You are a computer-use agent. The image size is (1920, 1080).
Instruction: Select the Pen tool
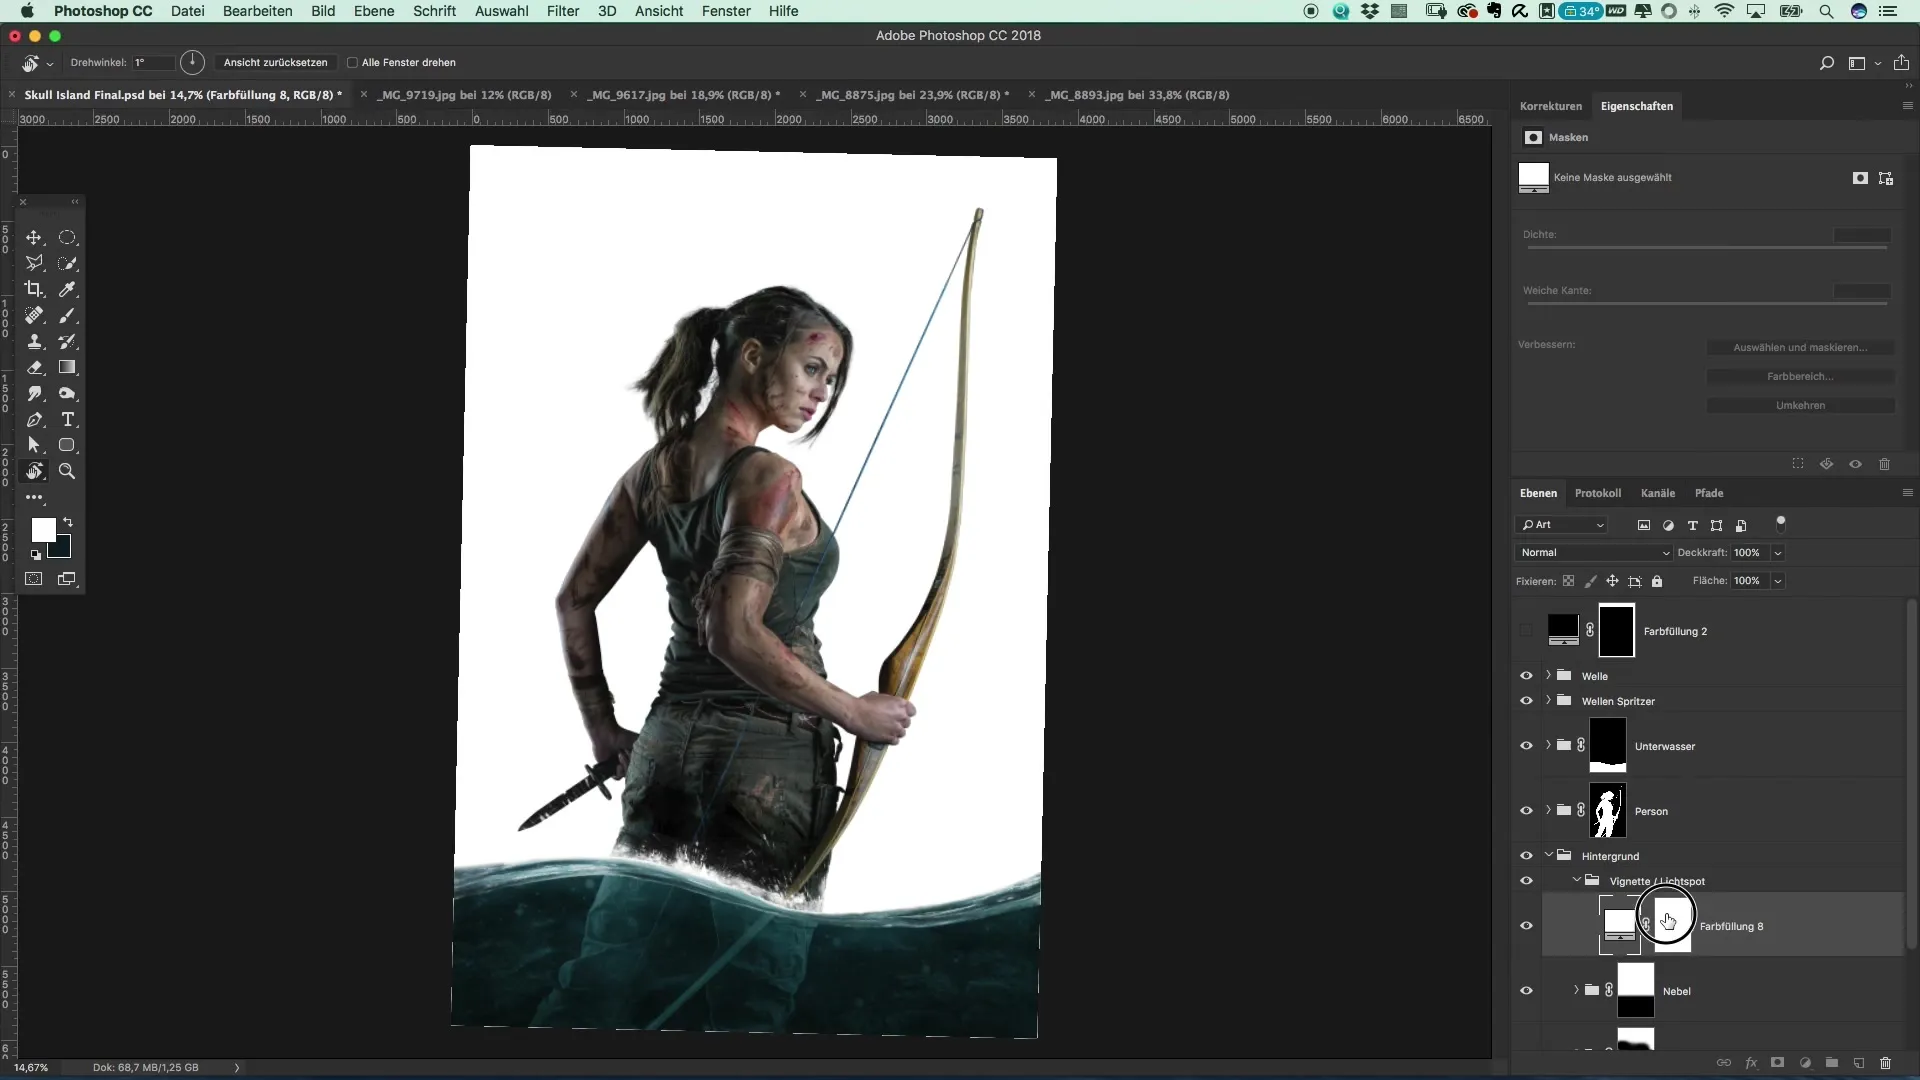[x=34, y=419]
